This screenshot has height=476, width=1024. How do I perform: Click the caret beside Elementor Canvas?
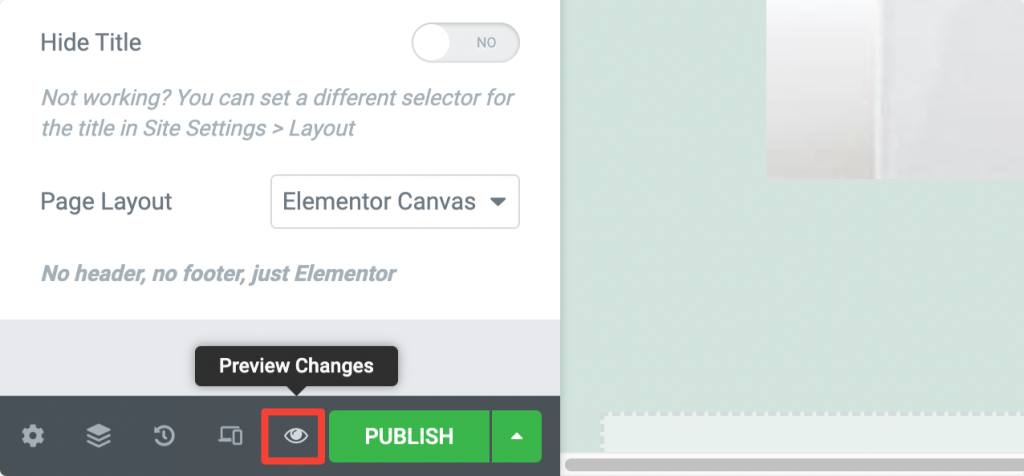(498, 202)
